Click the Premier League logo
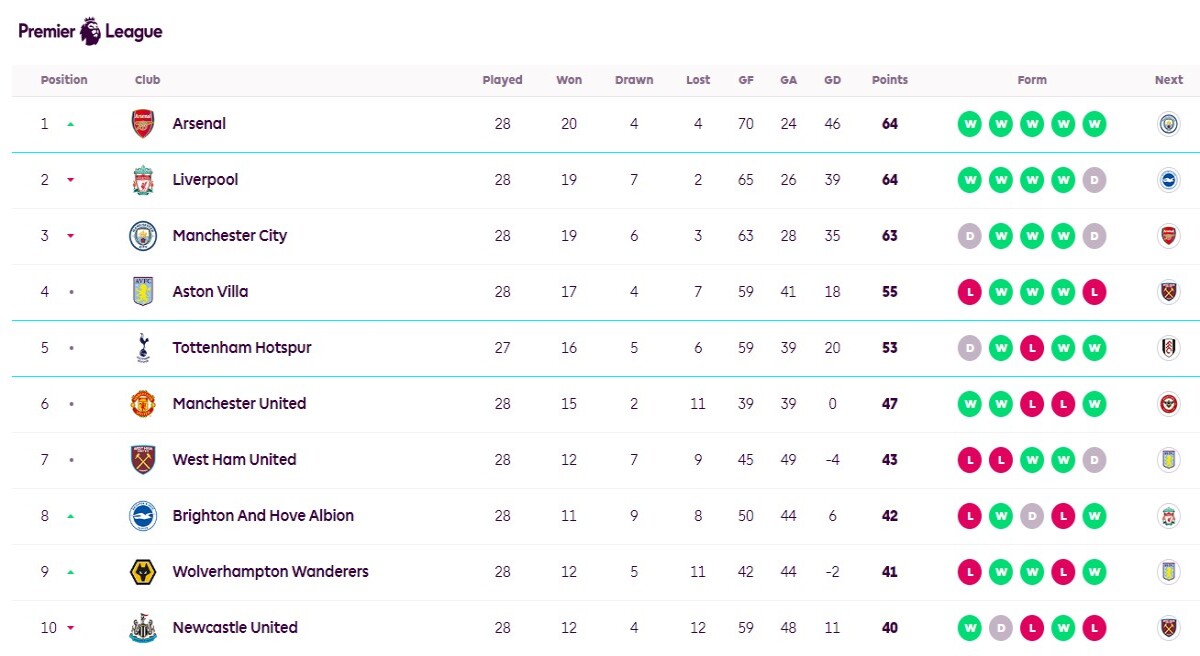Viewport: 1200px width, 656px height. point(90,31)
